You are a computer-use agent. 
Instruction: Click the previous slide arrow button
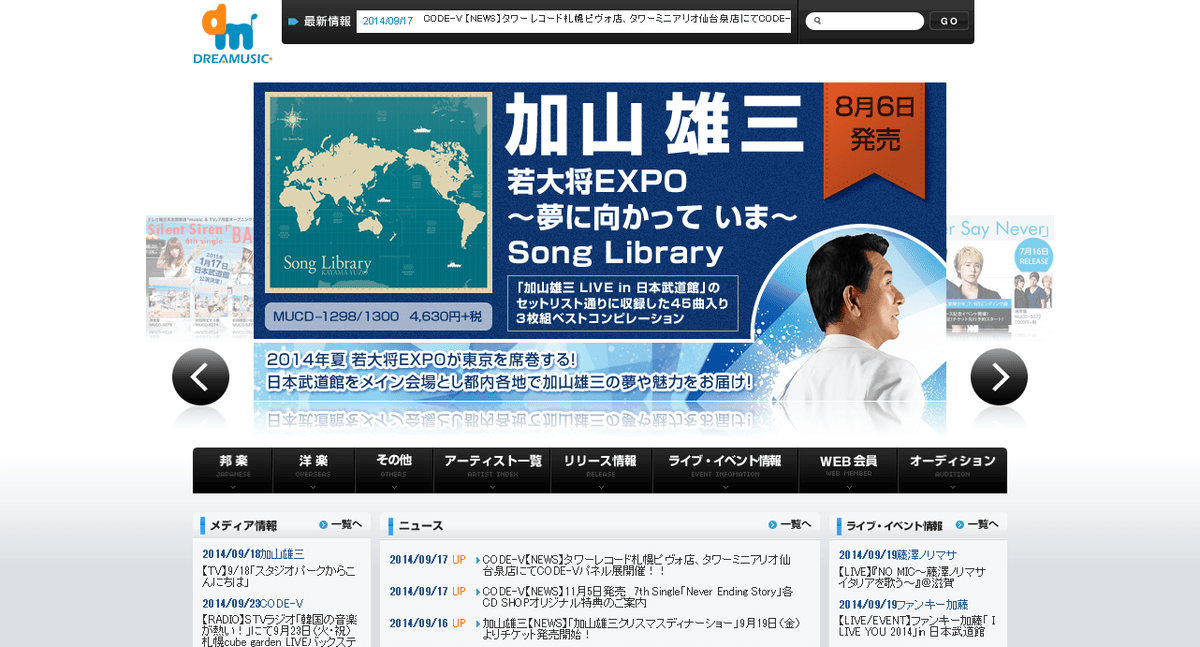[x=201, y=376]
